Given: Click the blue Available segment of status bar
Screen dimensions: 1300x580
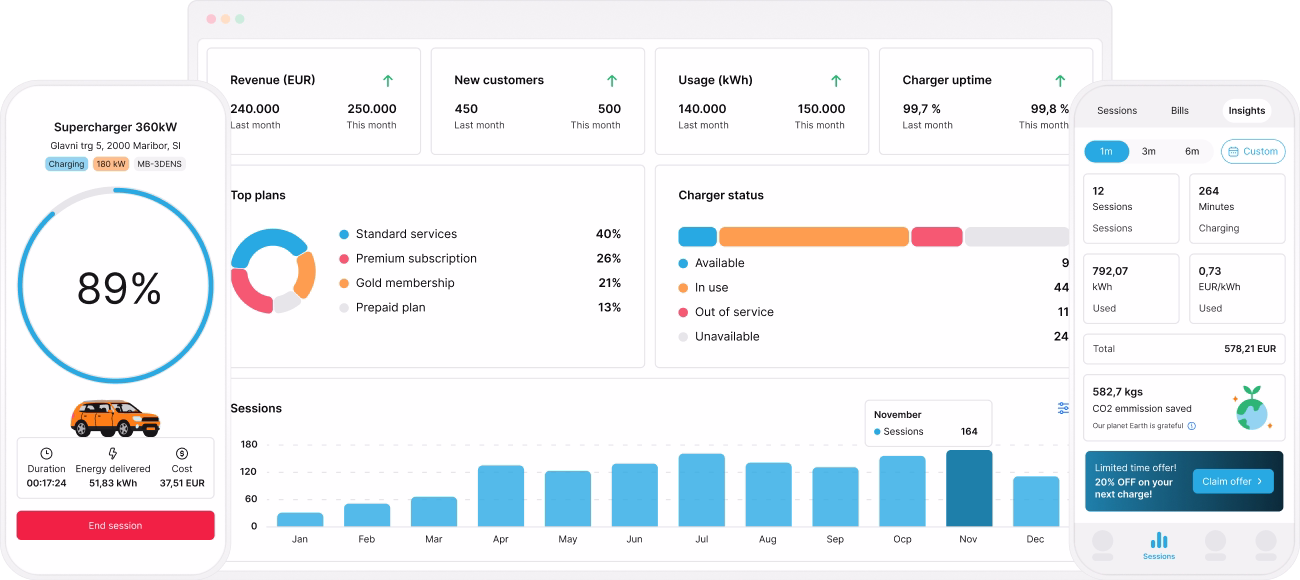Looking at the screenshot, I should point(698,237).
